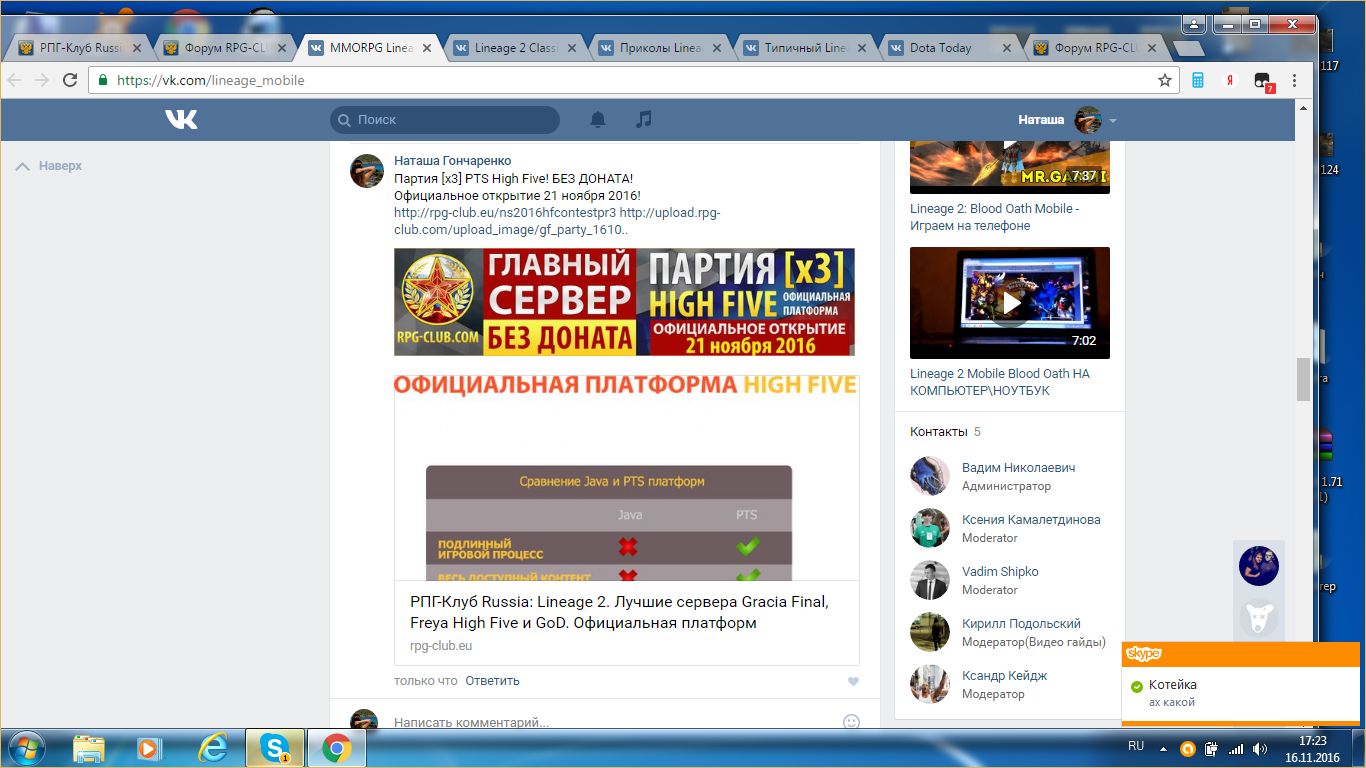This screenshot has width=1366, height=768.
Task: Click the VK search field
Action: [x=445, y=120]
